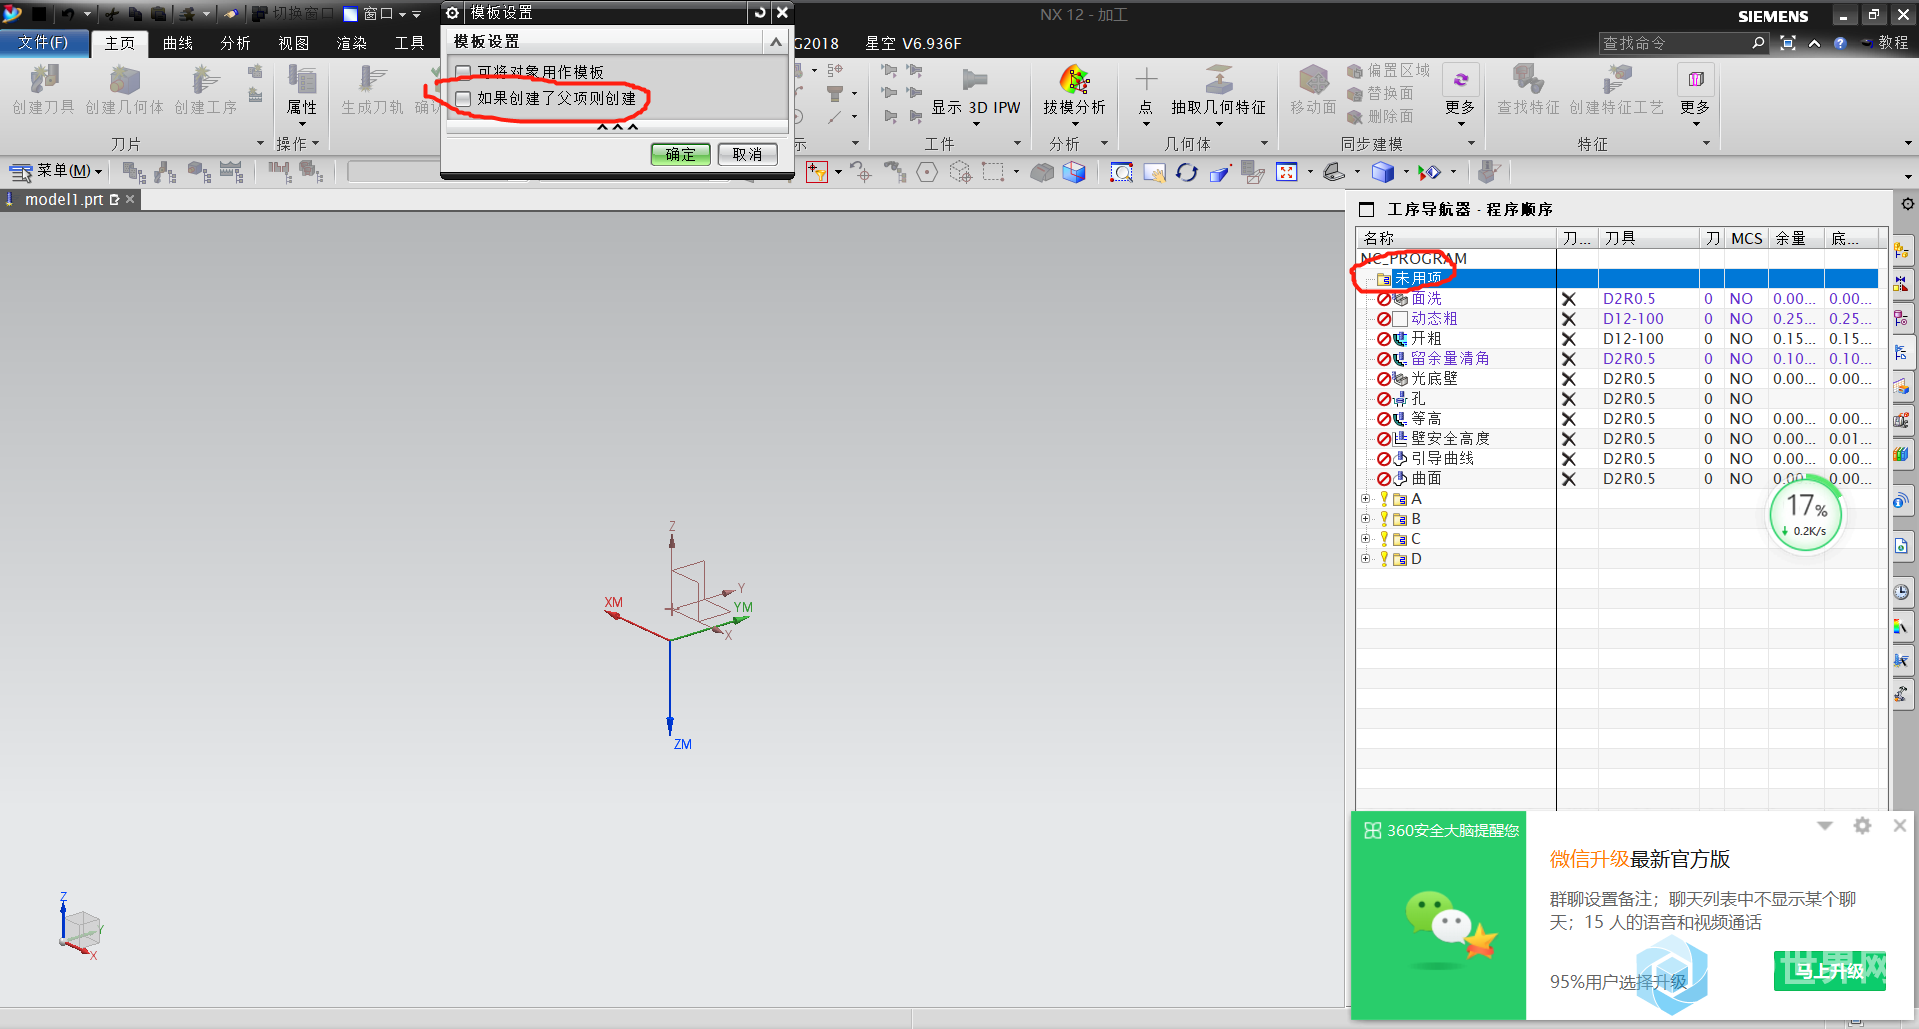
Task: Select the 留余量清角 operation row
Action: click(1617, 358)
